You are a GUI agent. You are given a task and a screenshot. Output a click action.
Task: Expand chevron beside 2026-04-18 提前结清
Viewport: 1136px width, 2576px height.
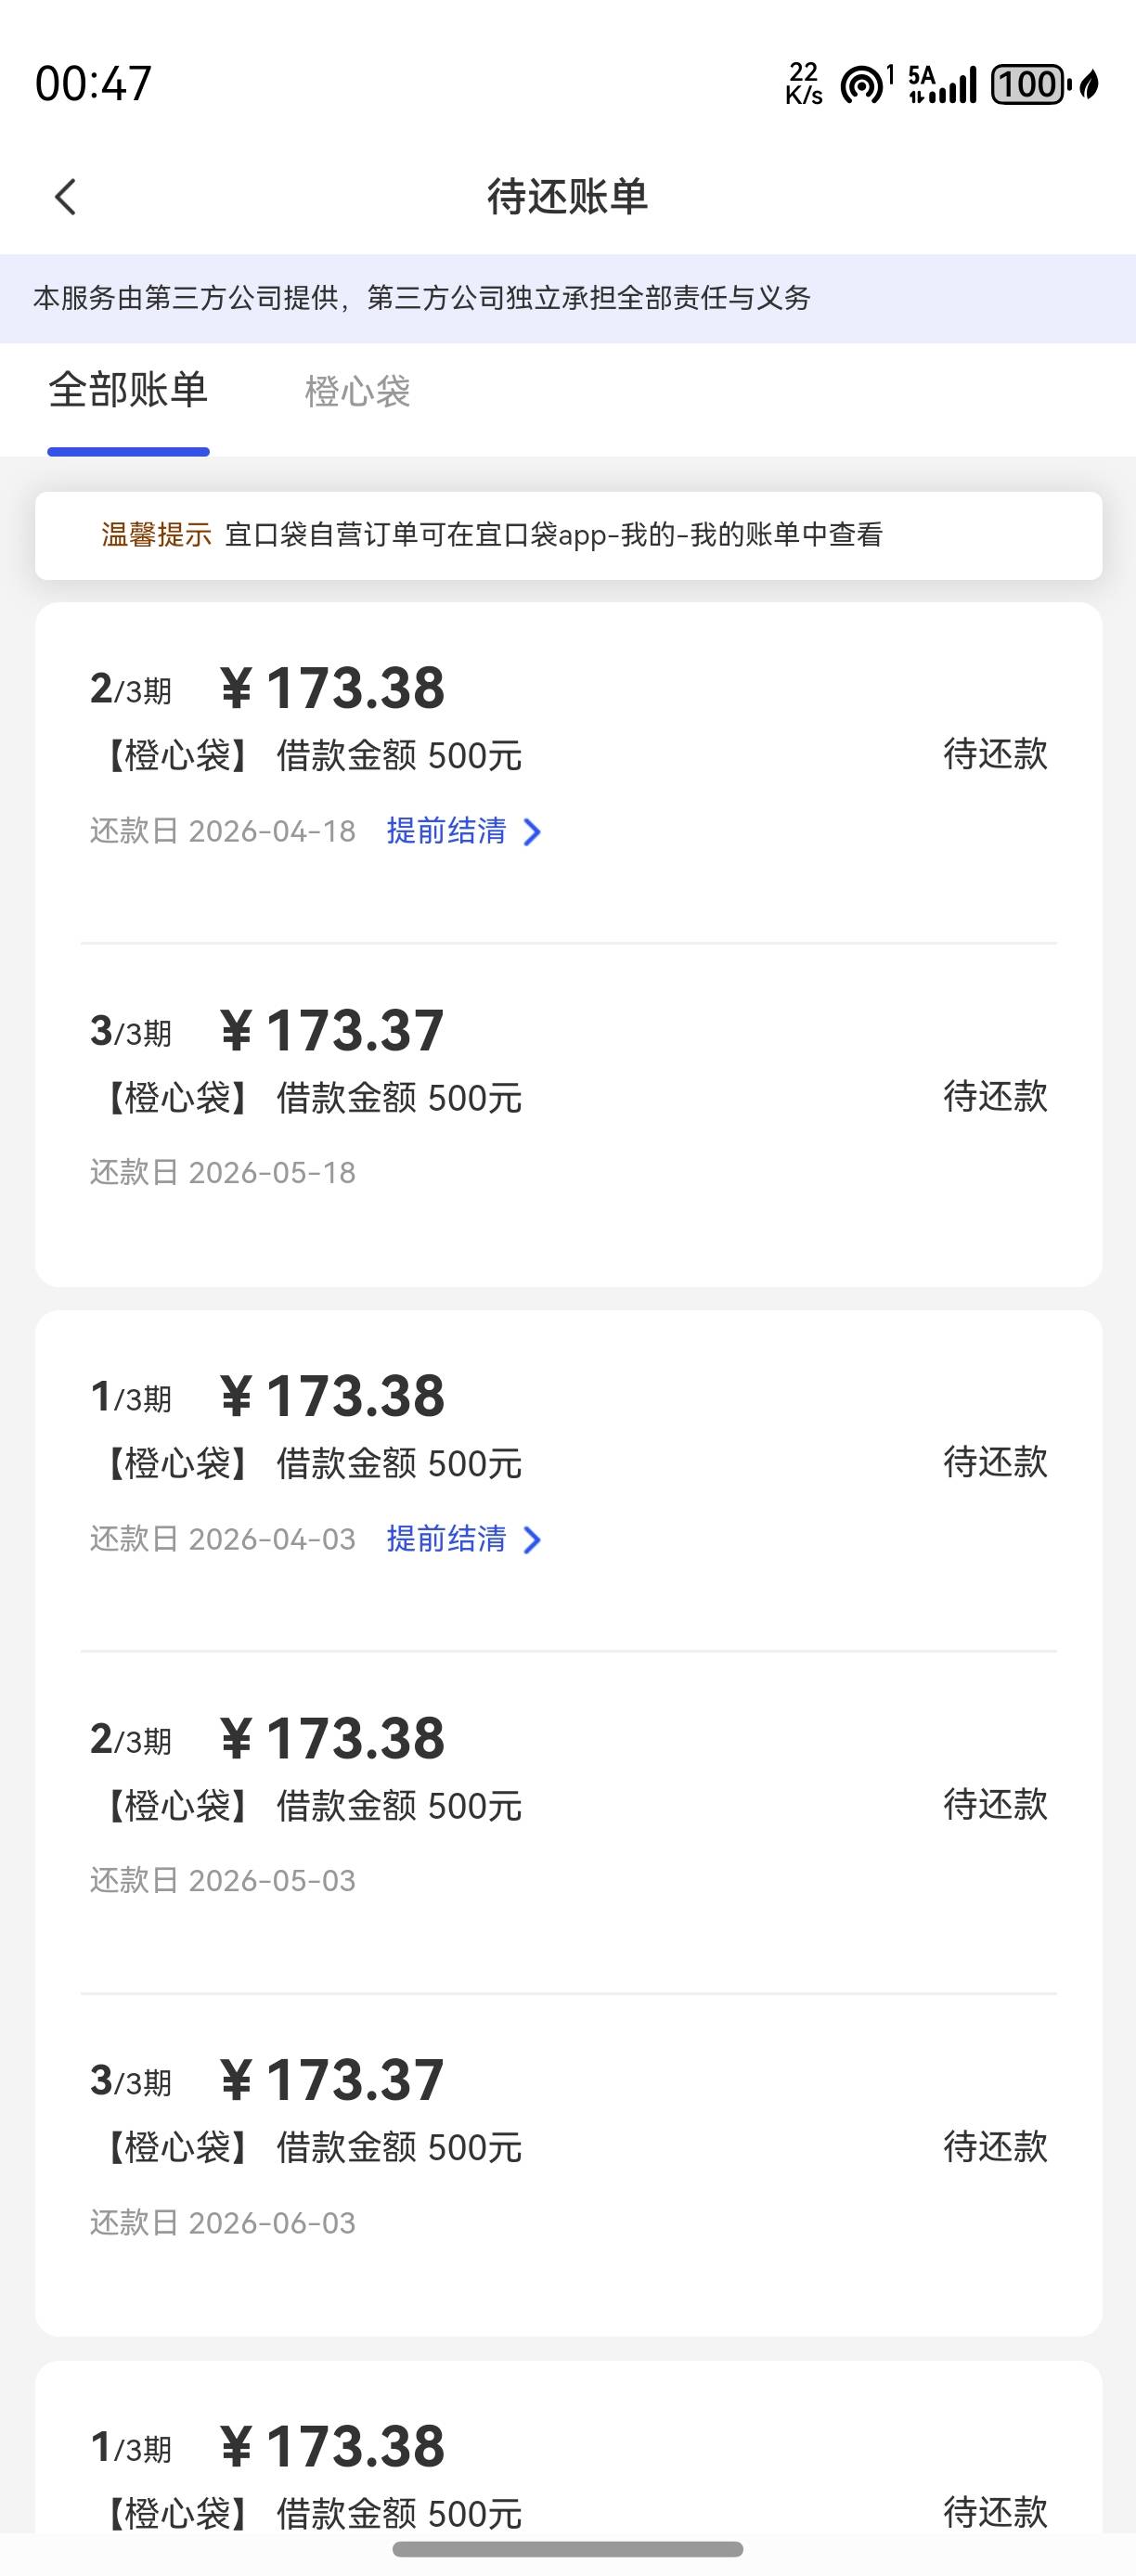[x=533, y=832]
